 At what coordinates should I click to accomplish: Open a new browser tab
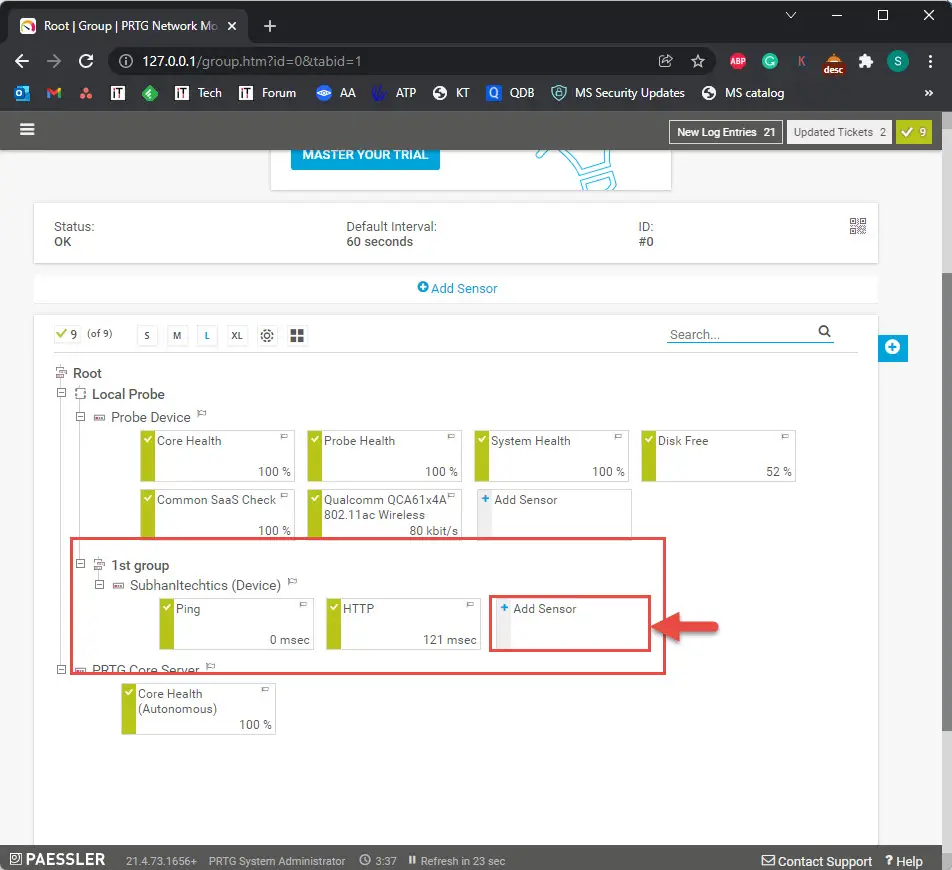270,26
